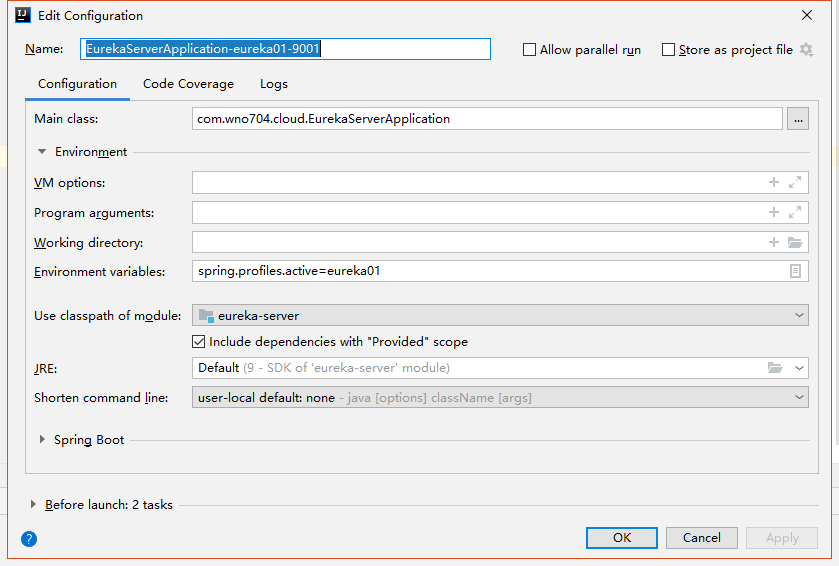Browse for JRE folder
This screenshot has width=839, height=566.
(x=775, y=368)
